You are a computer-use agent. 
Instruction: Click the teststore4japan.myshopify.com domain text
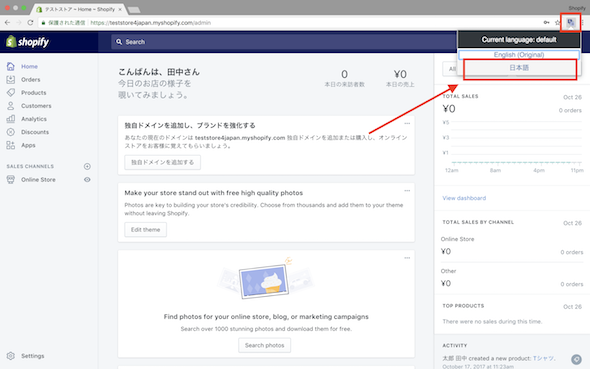point(240,138)
